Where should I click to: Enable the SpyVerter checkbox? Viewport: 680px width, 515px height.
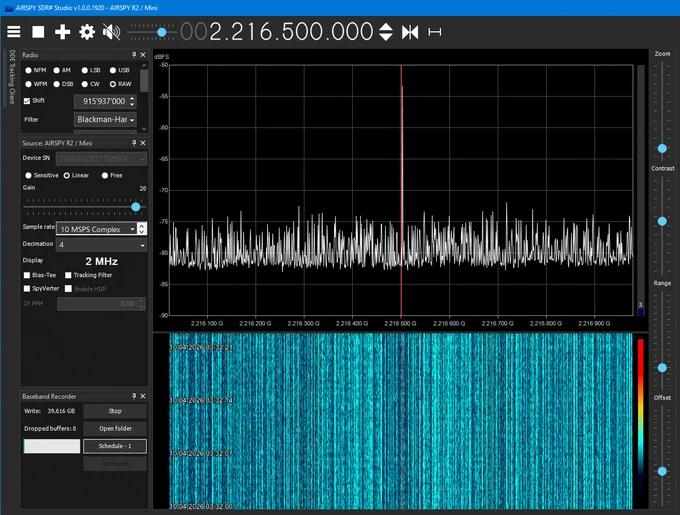coord(27,288)
